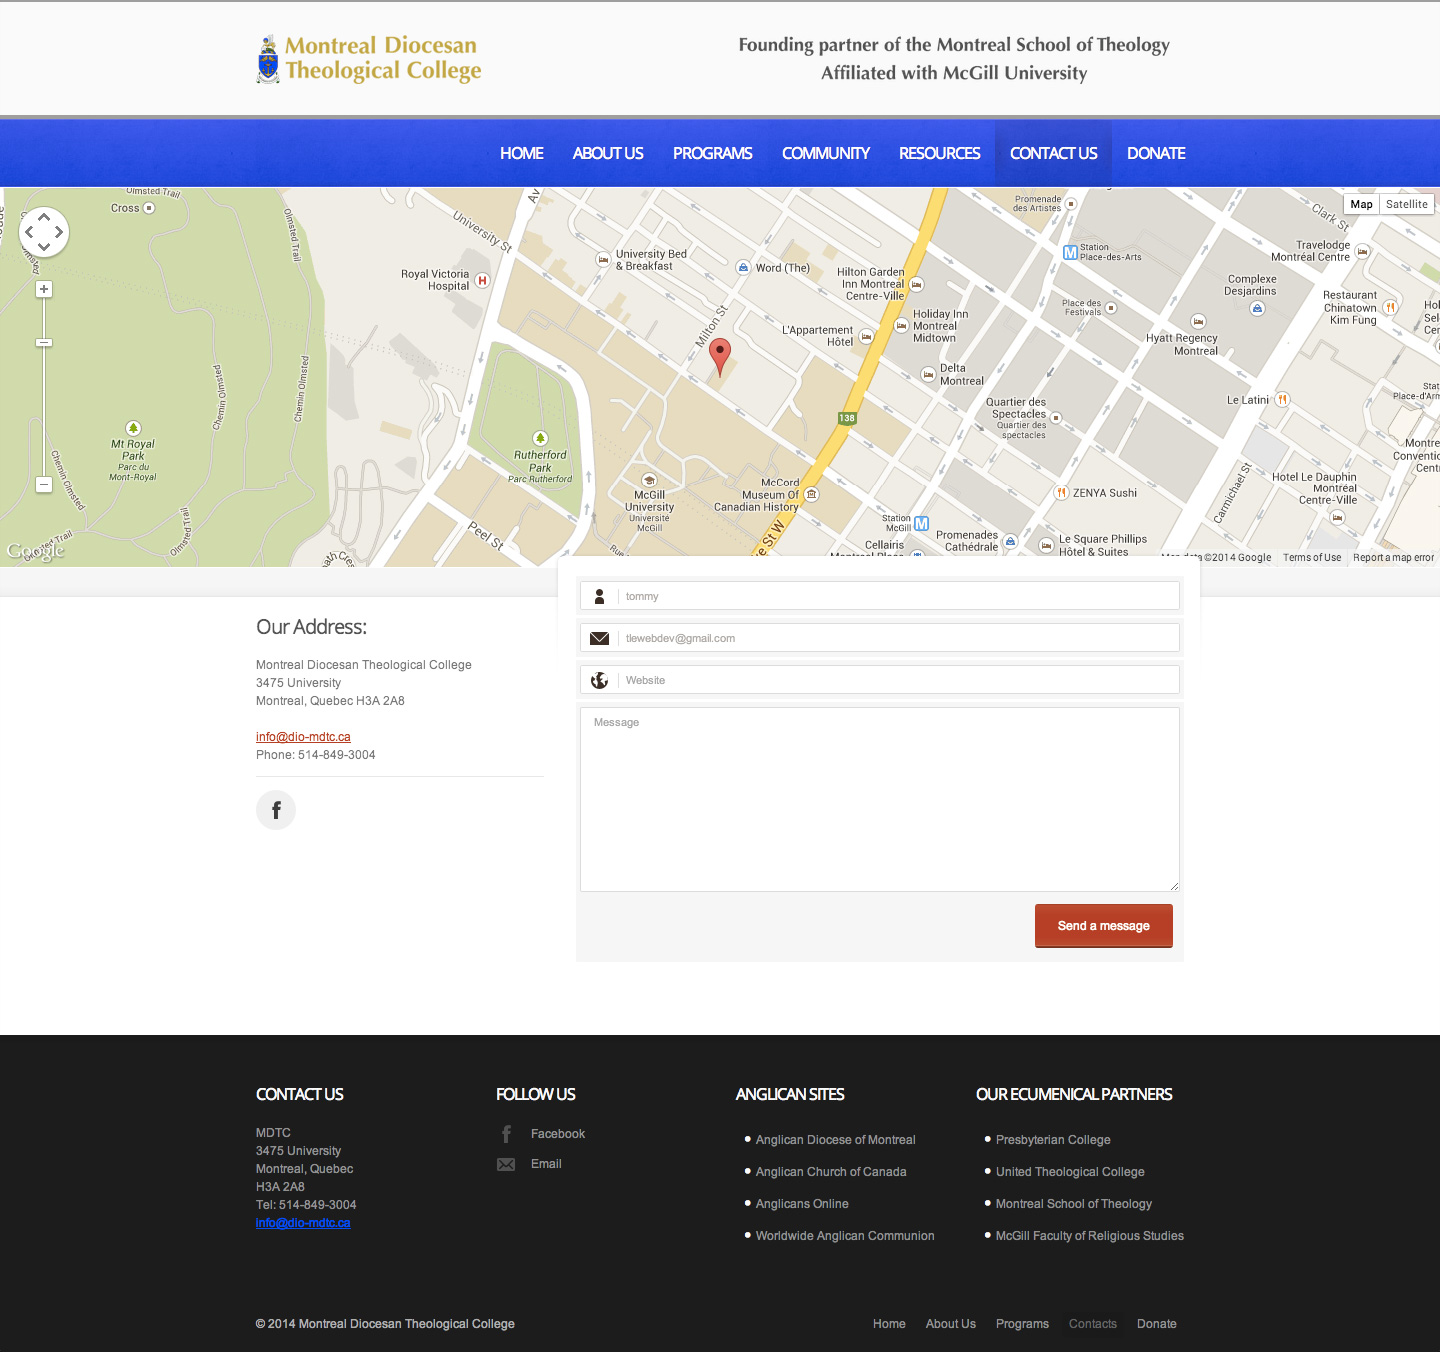Image resolution: width=1440 pixels, height=1352 pixels.
Task: Click footer info@dio-mdtc.ca email link
Action: 303,1223
